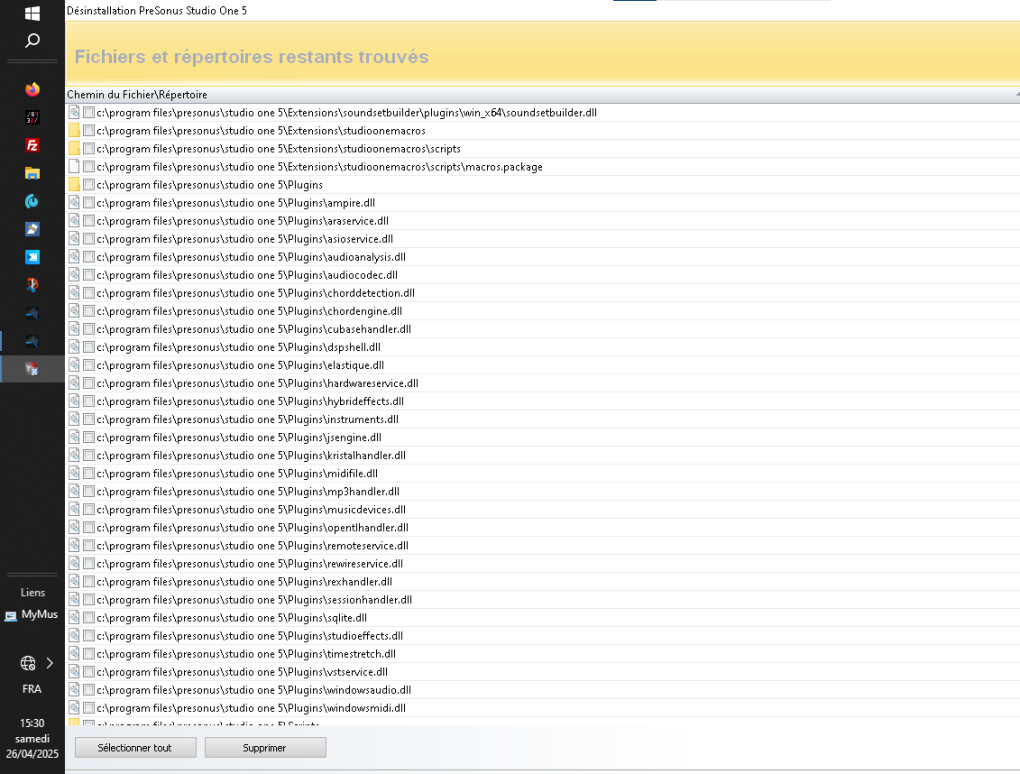1020x774 pixels.
Task: Check the box for rewireservice.dll
Action: [88, 563]
